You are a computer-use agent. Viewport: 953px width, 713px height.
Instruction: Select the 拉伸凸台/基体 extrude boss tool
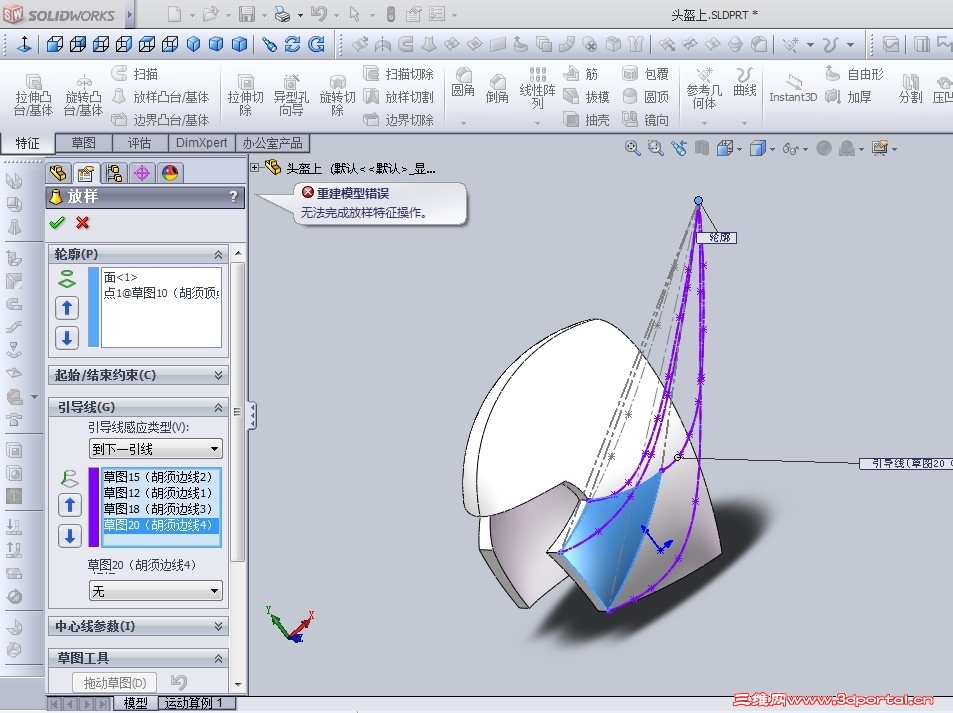point(33,95)
